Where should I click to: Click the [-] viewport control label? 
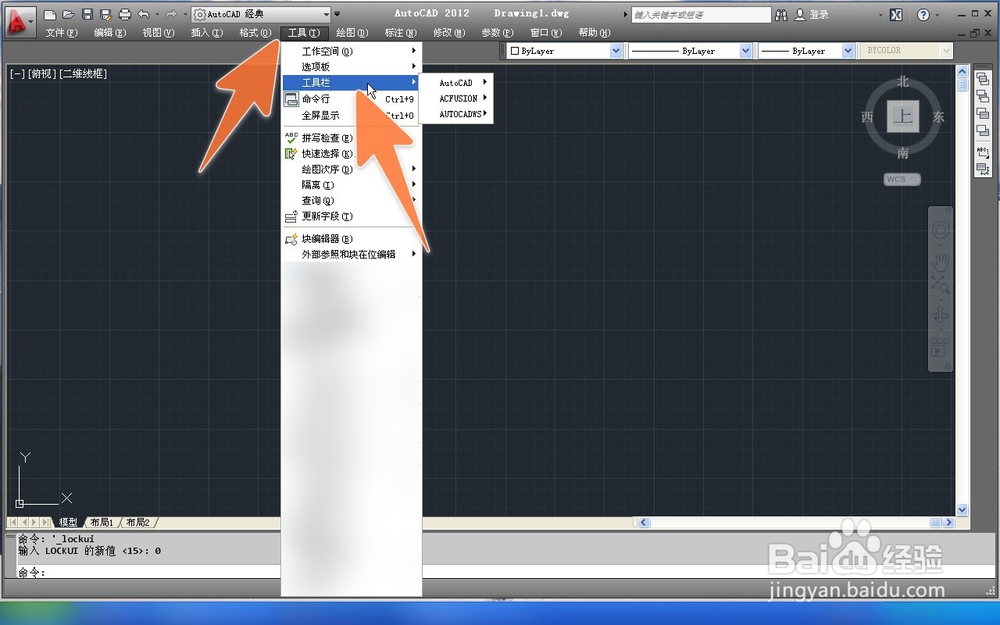coord(17,73)
